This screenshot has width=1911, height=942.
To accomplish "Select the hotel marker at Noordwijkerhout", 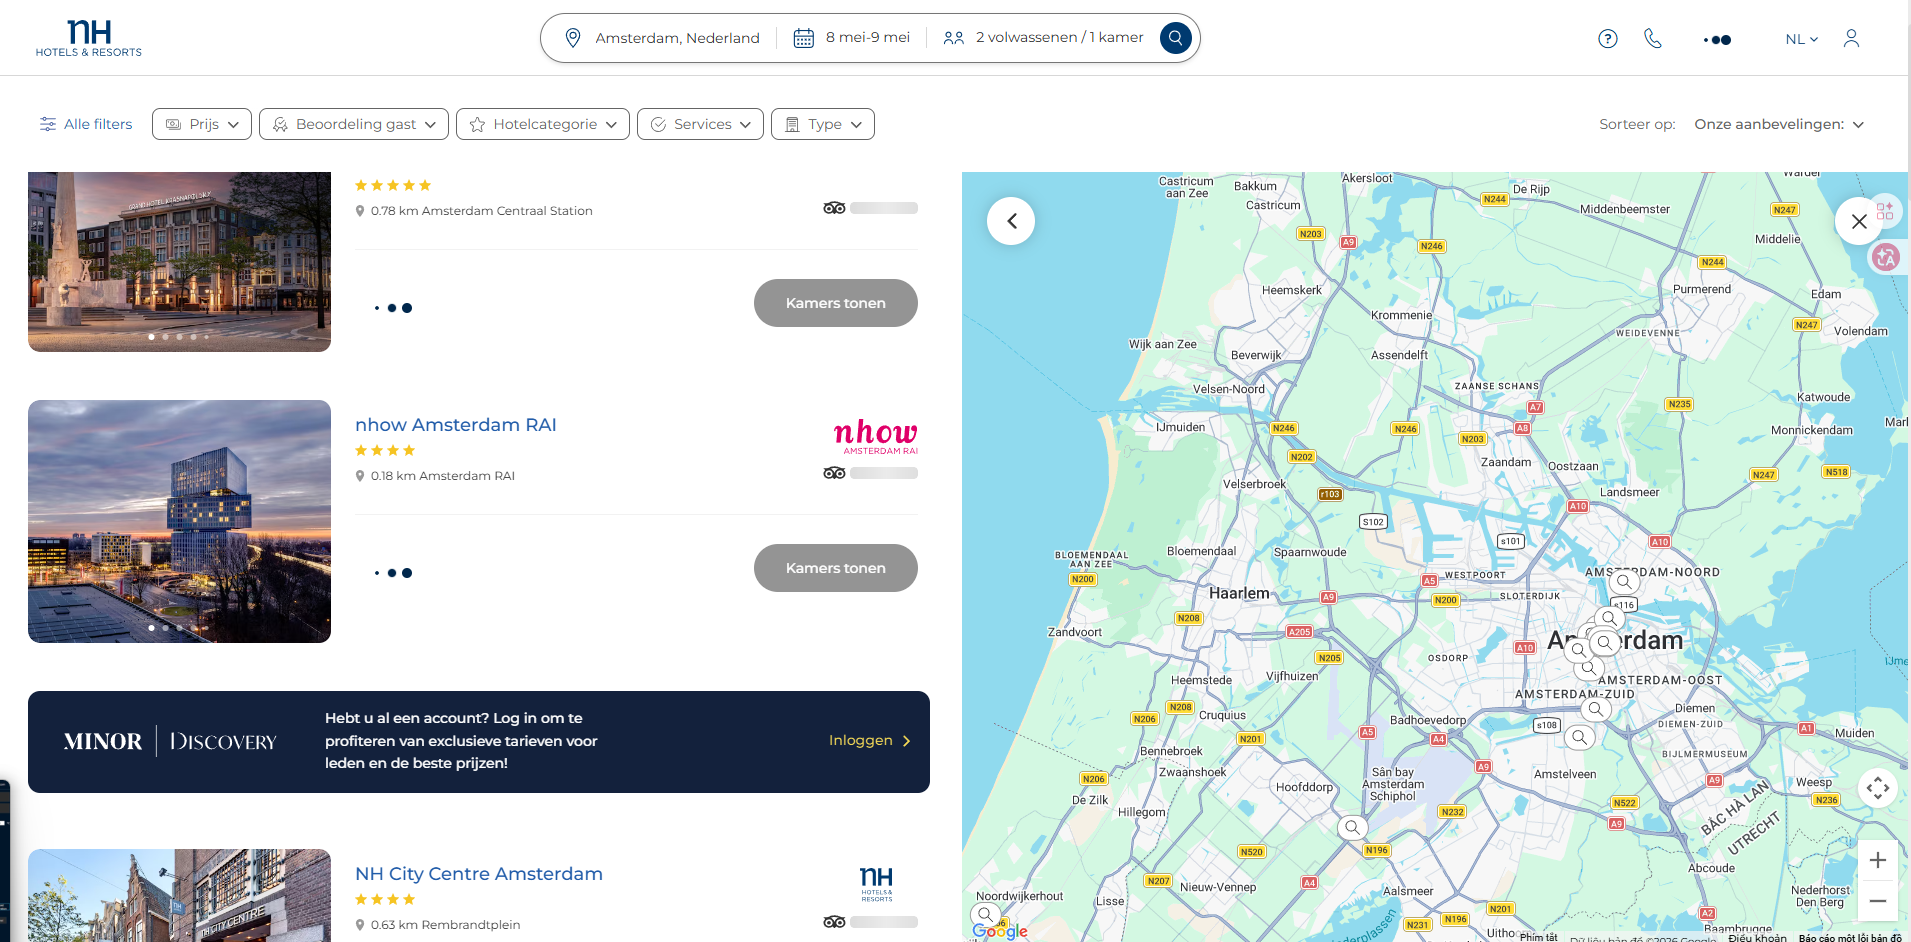I will click(x=985, y=914).
